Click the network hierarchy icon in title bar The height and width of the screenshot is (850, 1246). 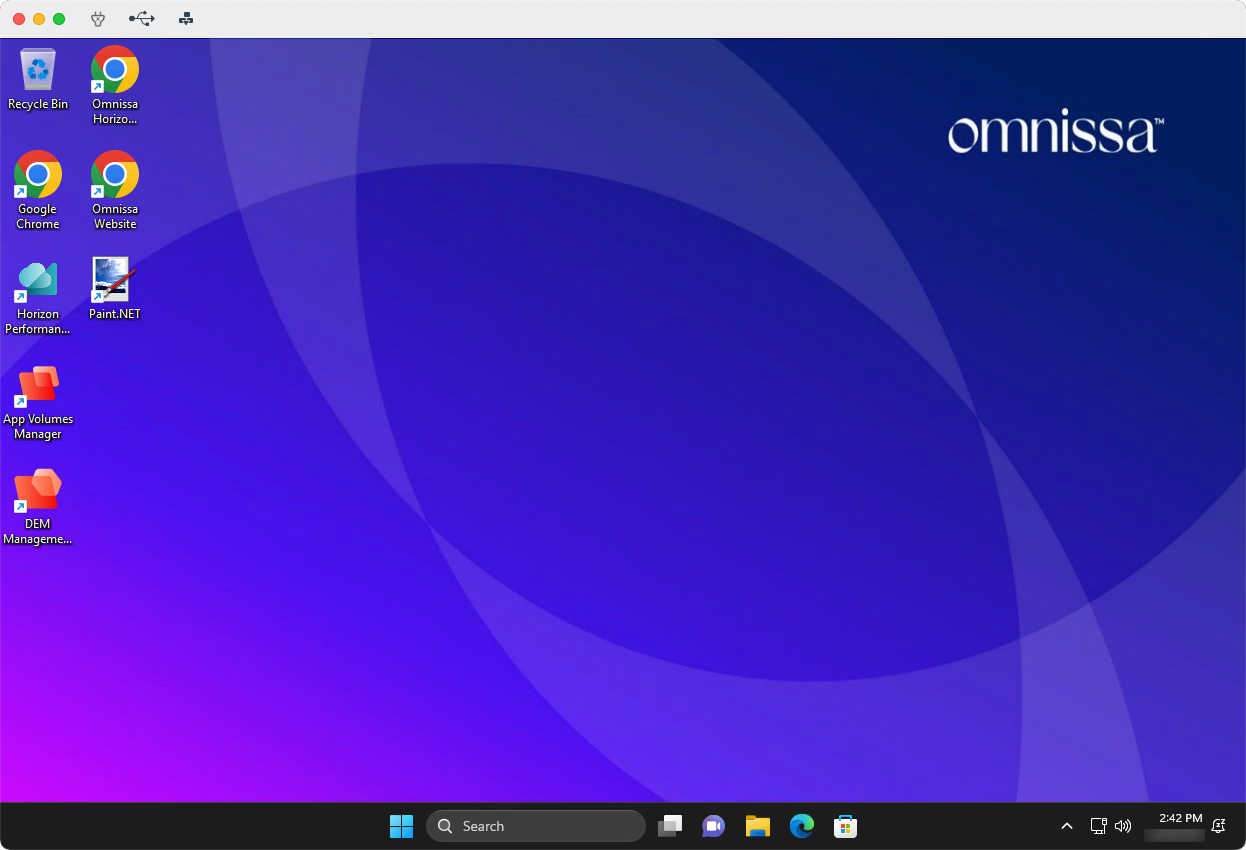pyautogui.click(x=186, y=19)
